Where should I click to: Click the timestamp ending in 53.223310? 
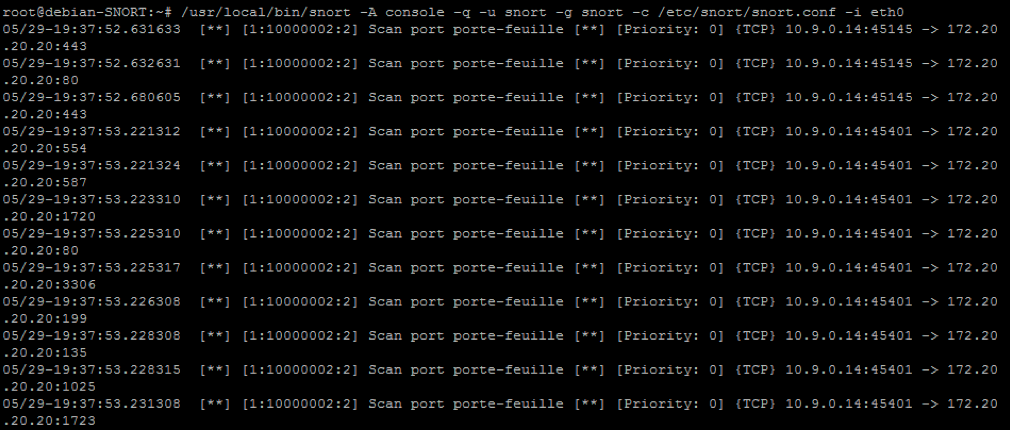91,200
